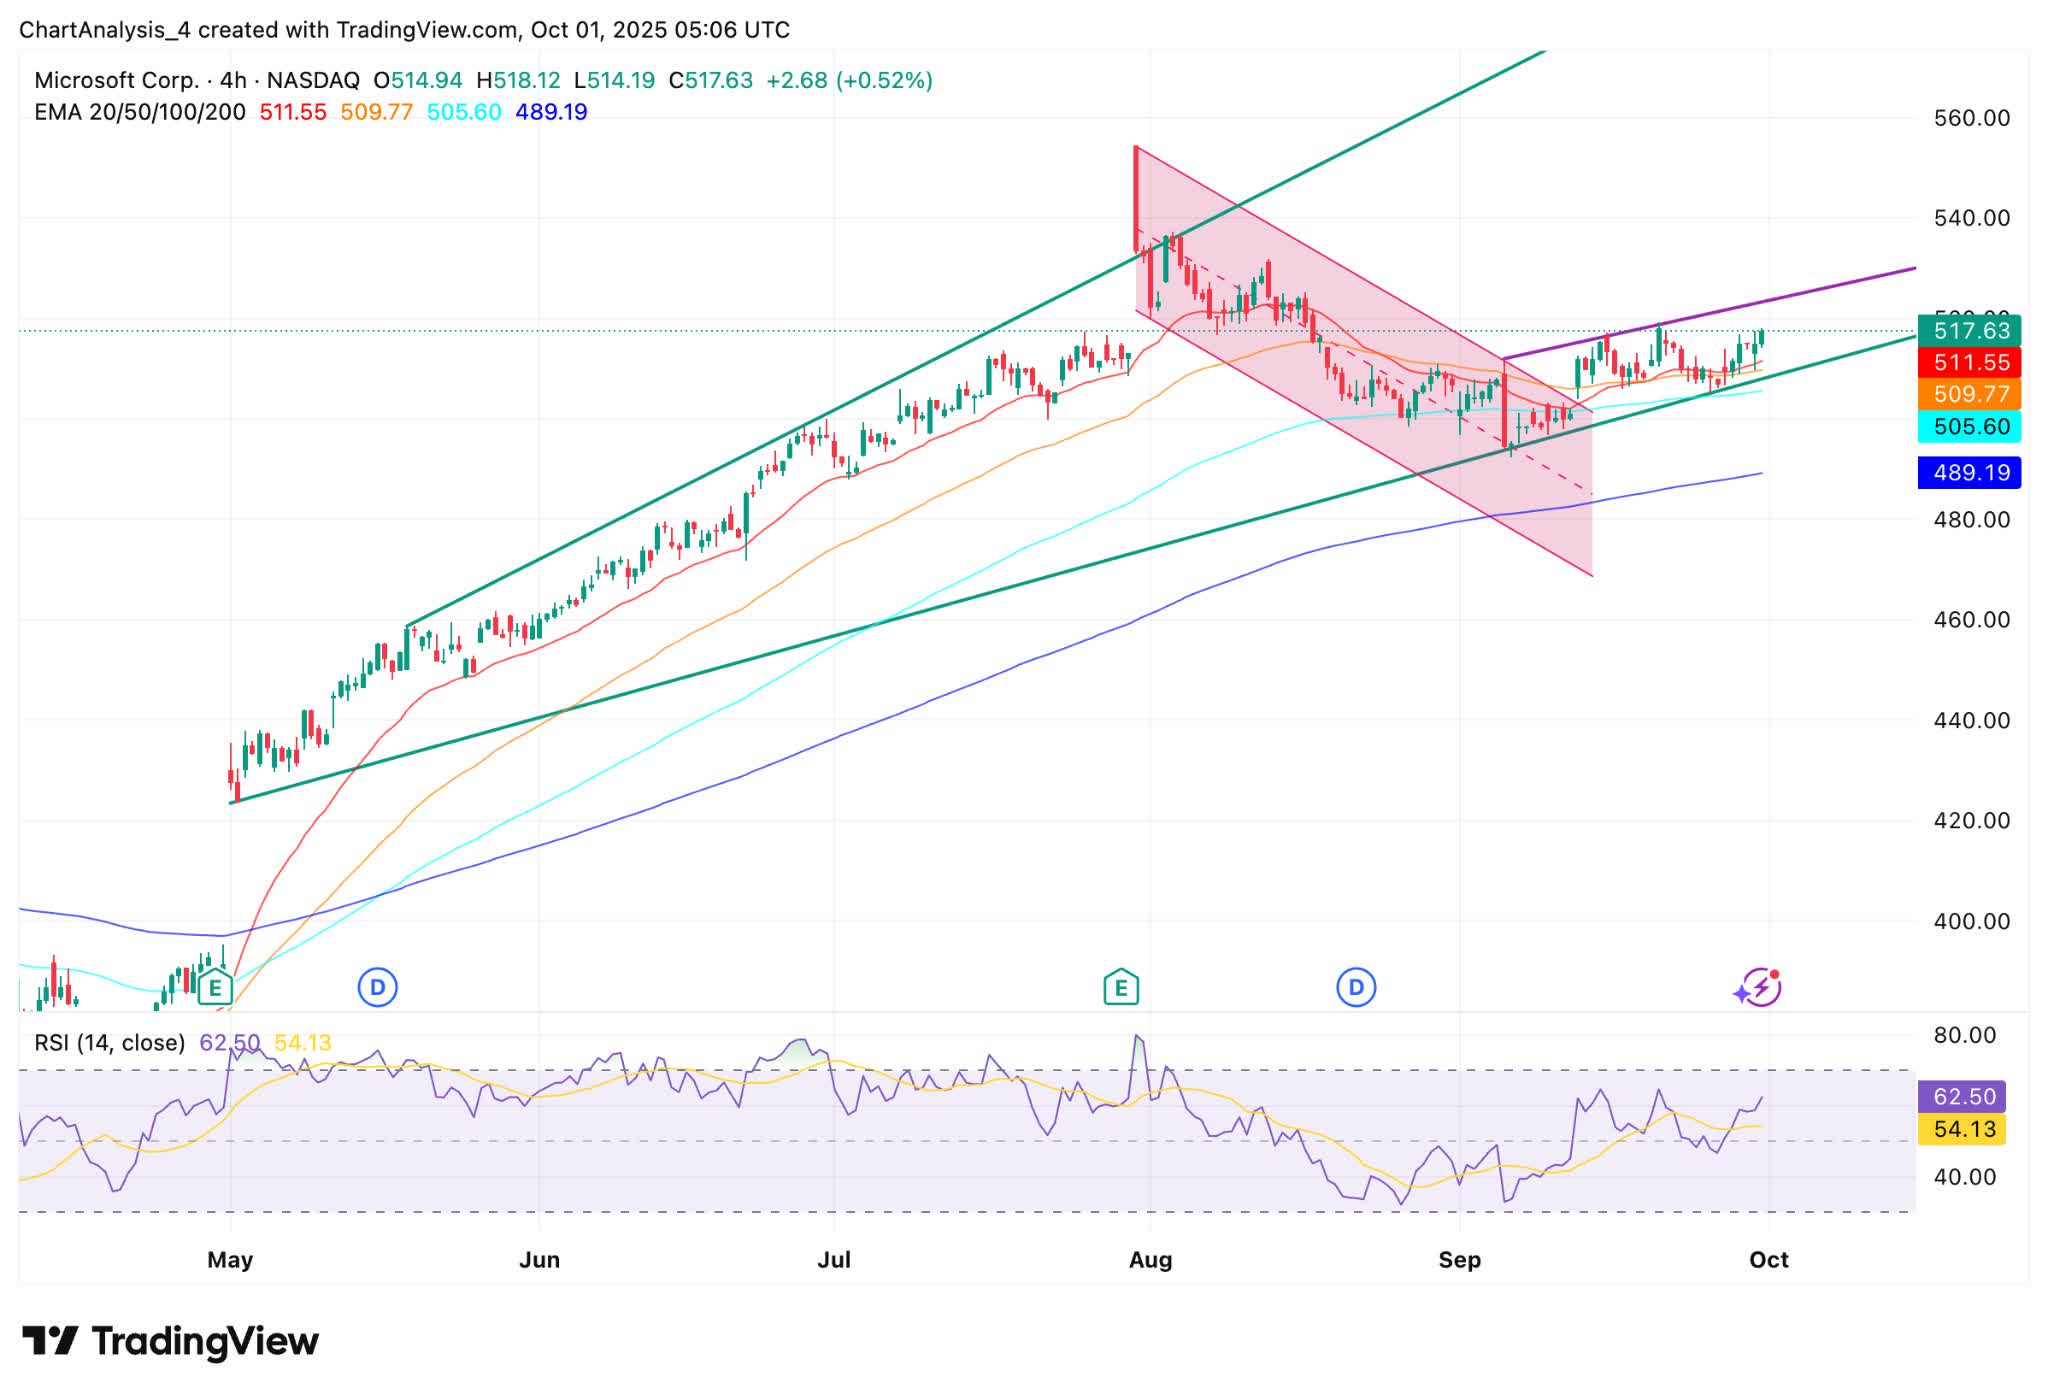The width and height of the screenshot is (2048, 1396).
Task: Click the May label on the time axis
Action: pos(231,1260)
